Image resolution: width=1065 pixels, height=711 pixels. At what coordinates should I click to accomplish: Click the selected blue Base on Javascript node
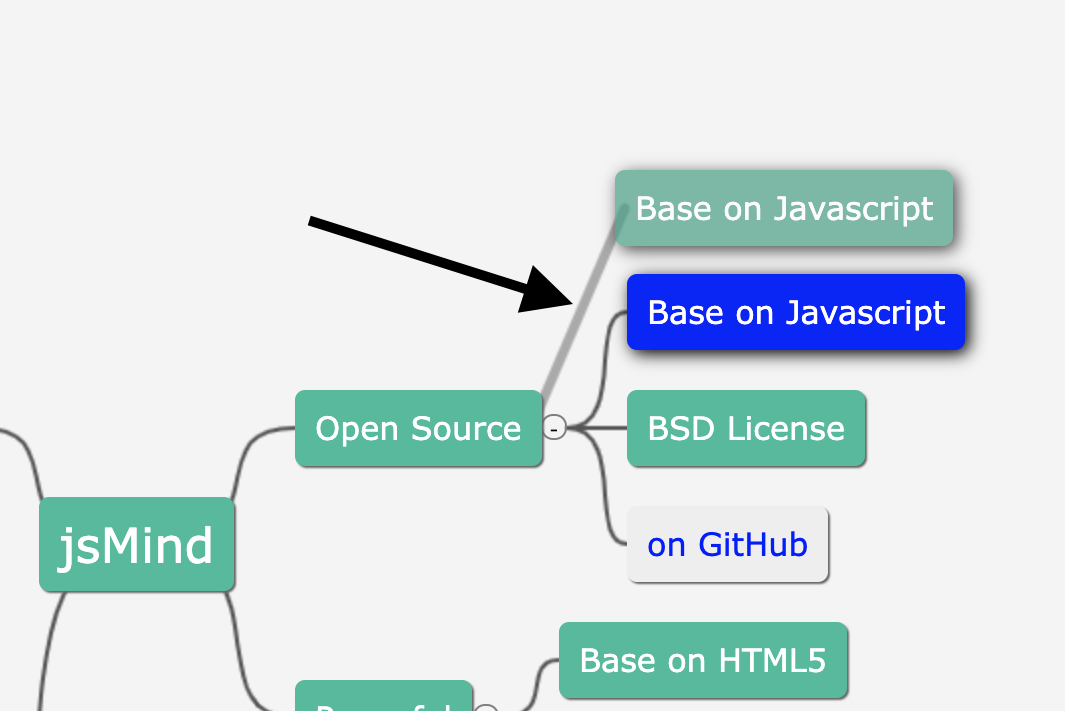(795, 312)
